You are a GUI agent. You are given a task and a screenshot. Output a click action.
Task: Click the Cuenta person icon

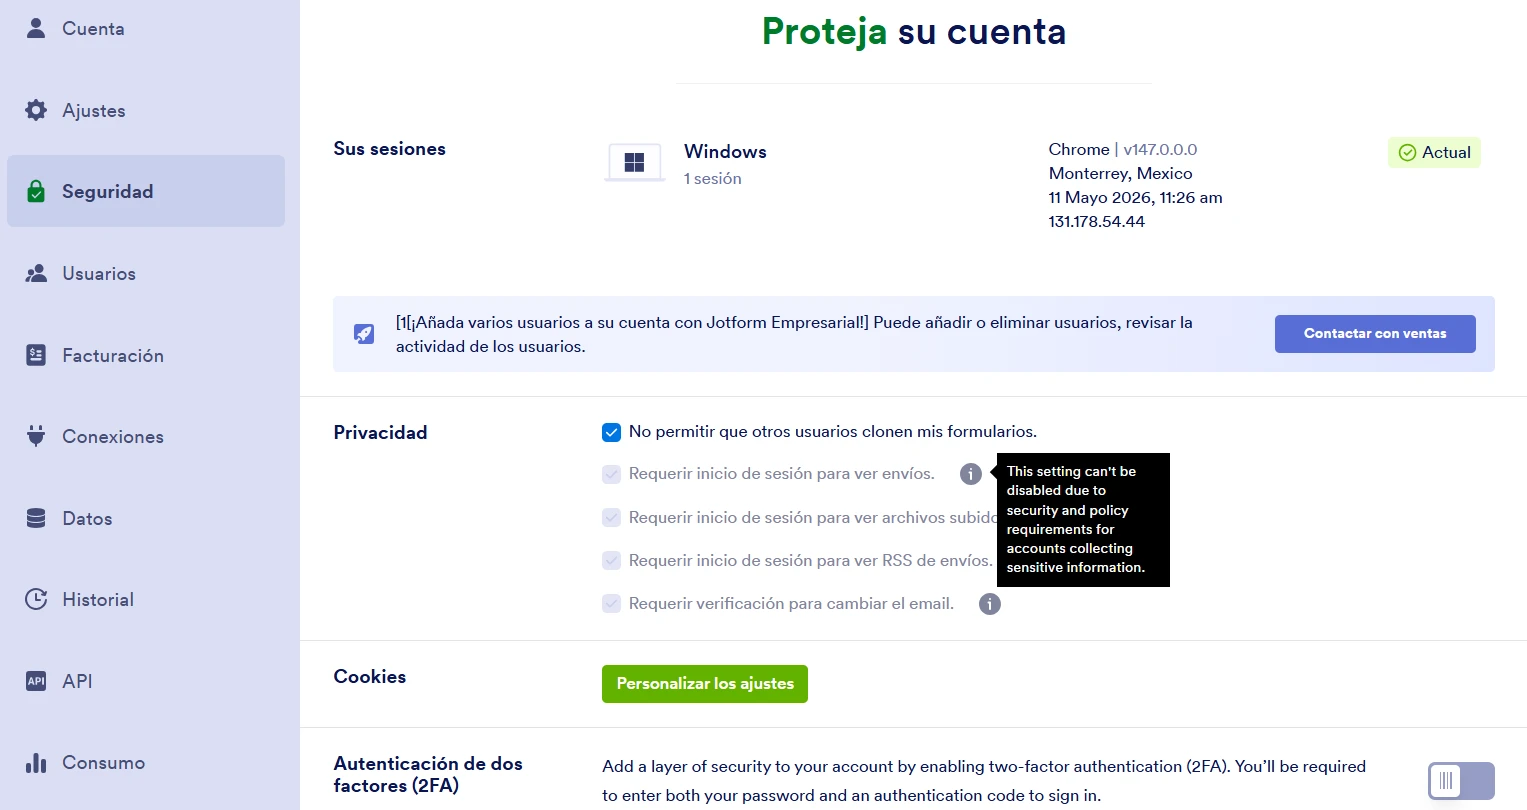pyautogui.click(x=36, y=28)
